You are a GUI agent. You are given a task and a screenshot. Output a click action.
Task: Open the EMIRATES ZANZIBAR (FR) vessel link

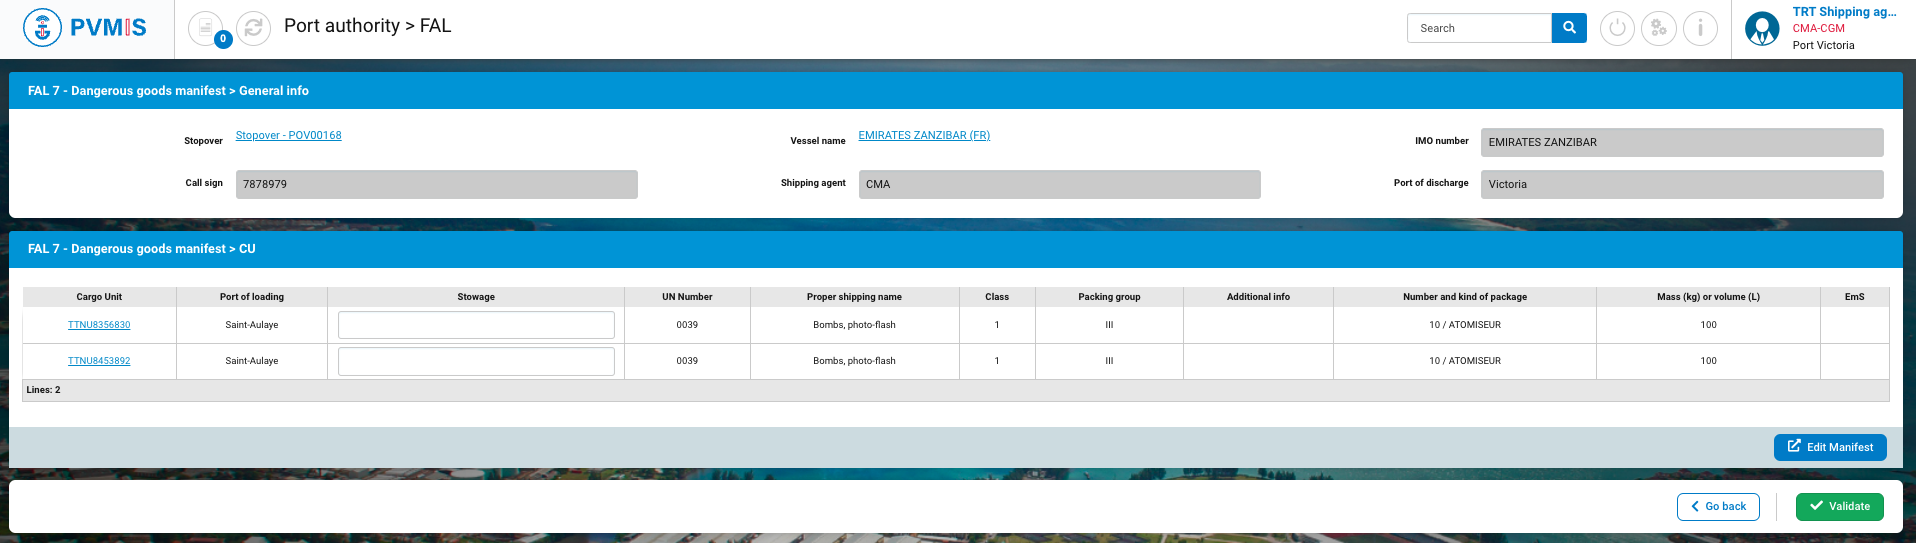point(924,135)
